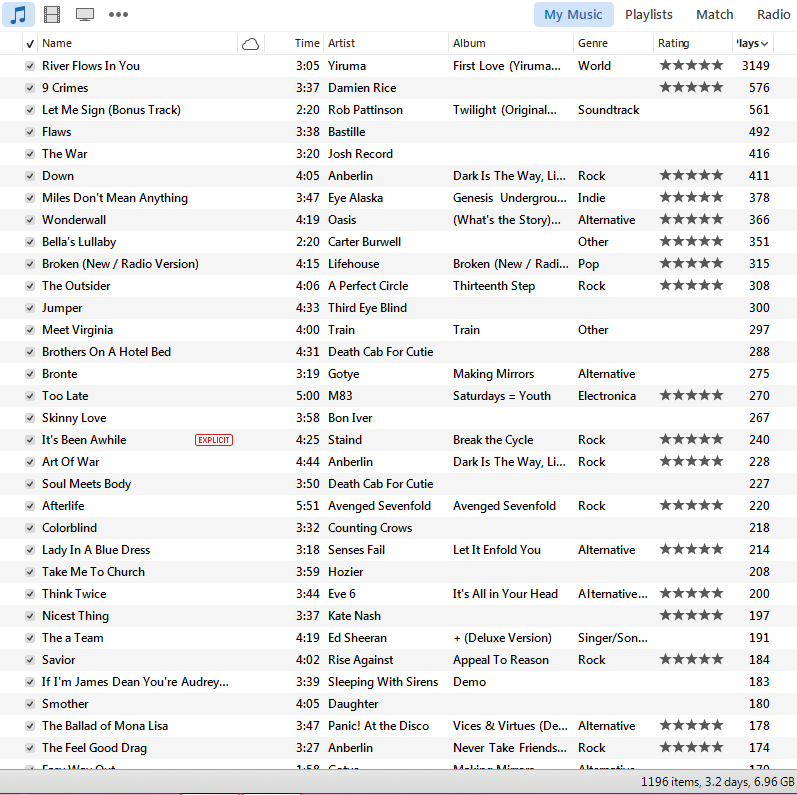Uncheck the 9 Crimes song checkbox
The width and height of the screenshot is (797, 795).
click(30, 88)
